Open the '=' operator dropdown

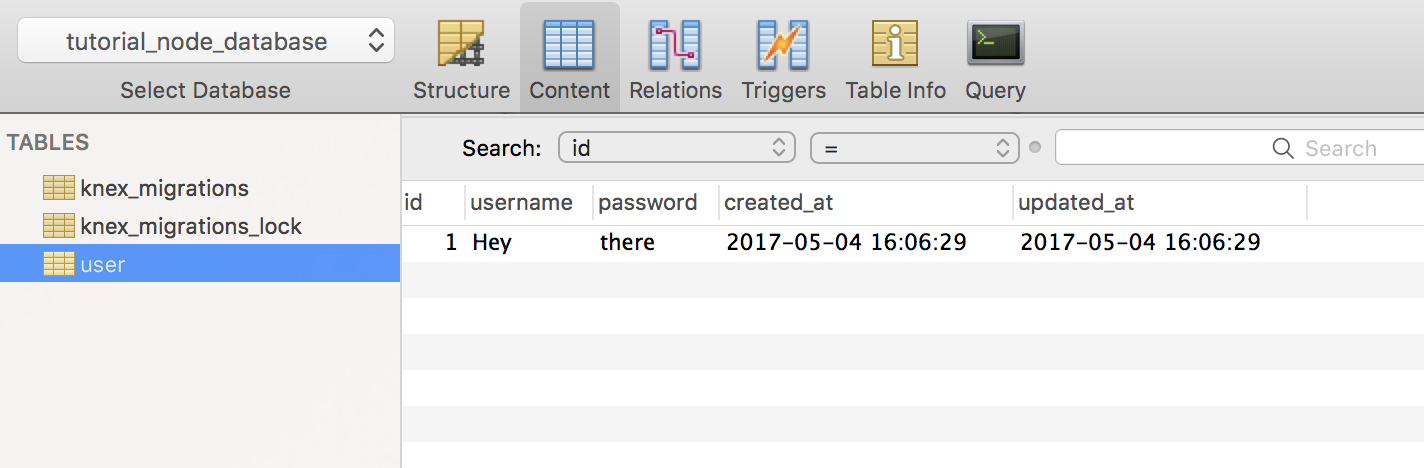[x=914, y=148]
